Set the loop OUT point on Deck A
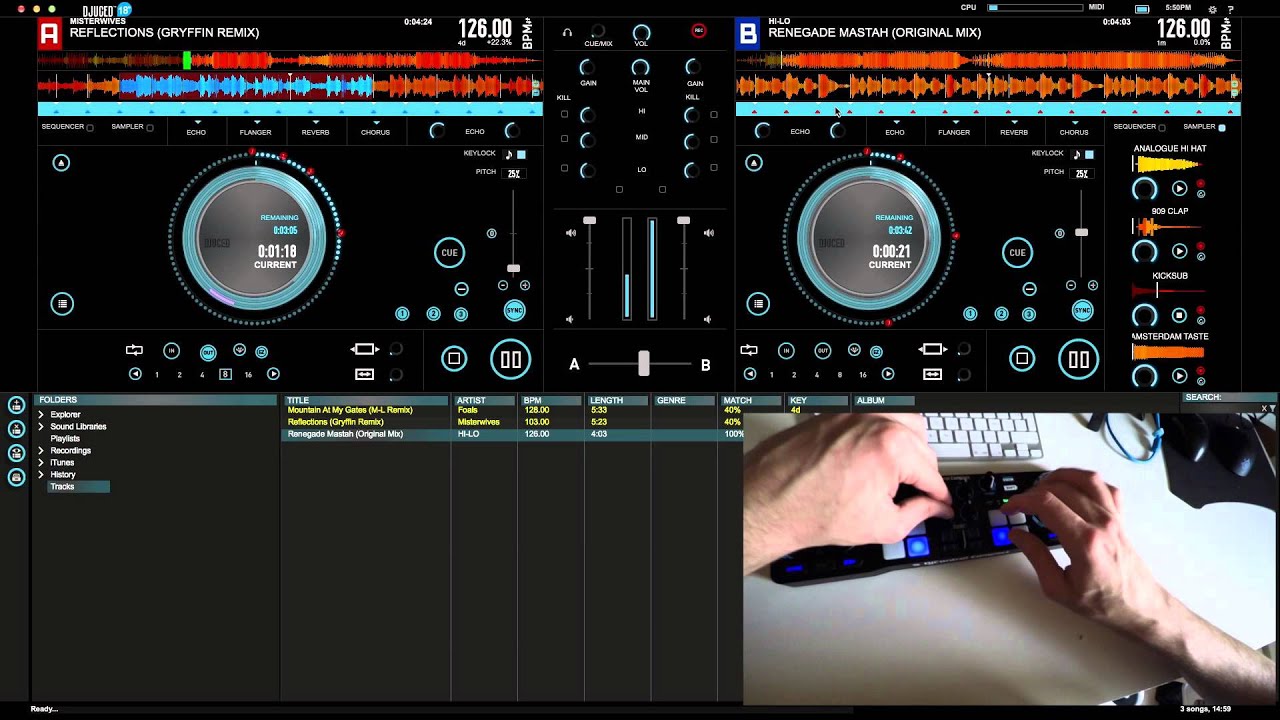 (x=208, y=352)
